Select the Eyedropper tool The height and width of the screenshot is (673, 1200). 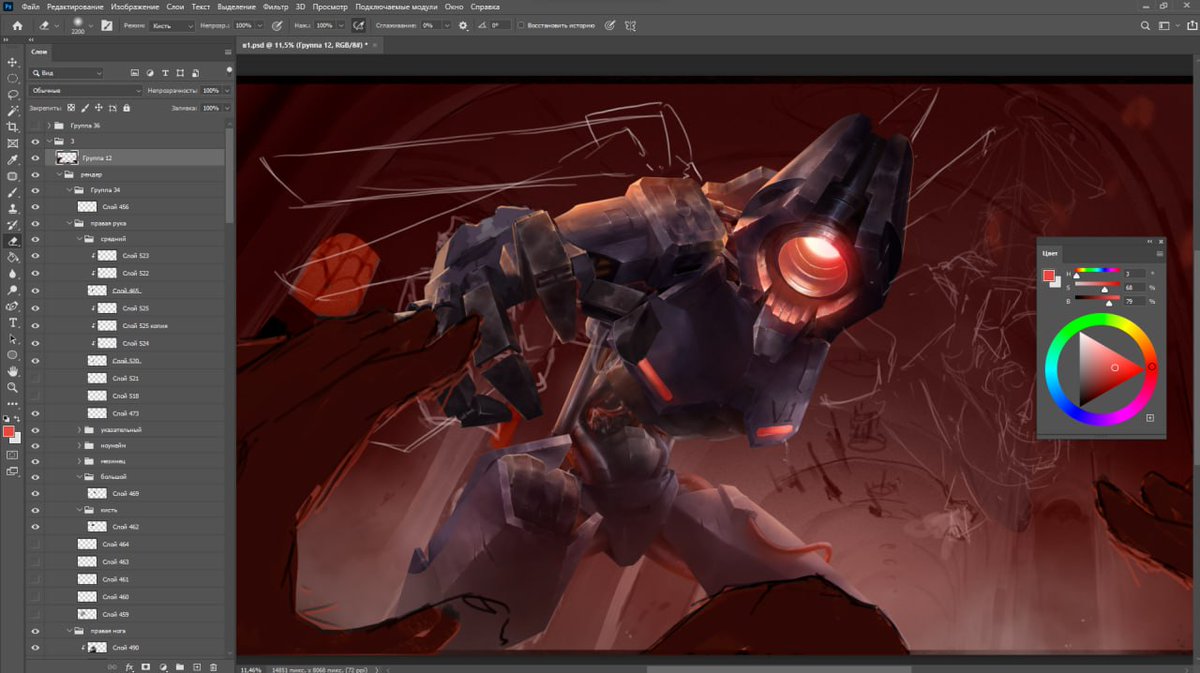(x=12, y=160)
